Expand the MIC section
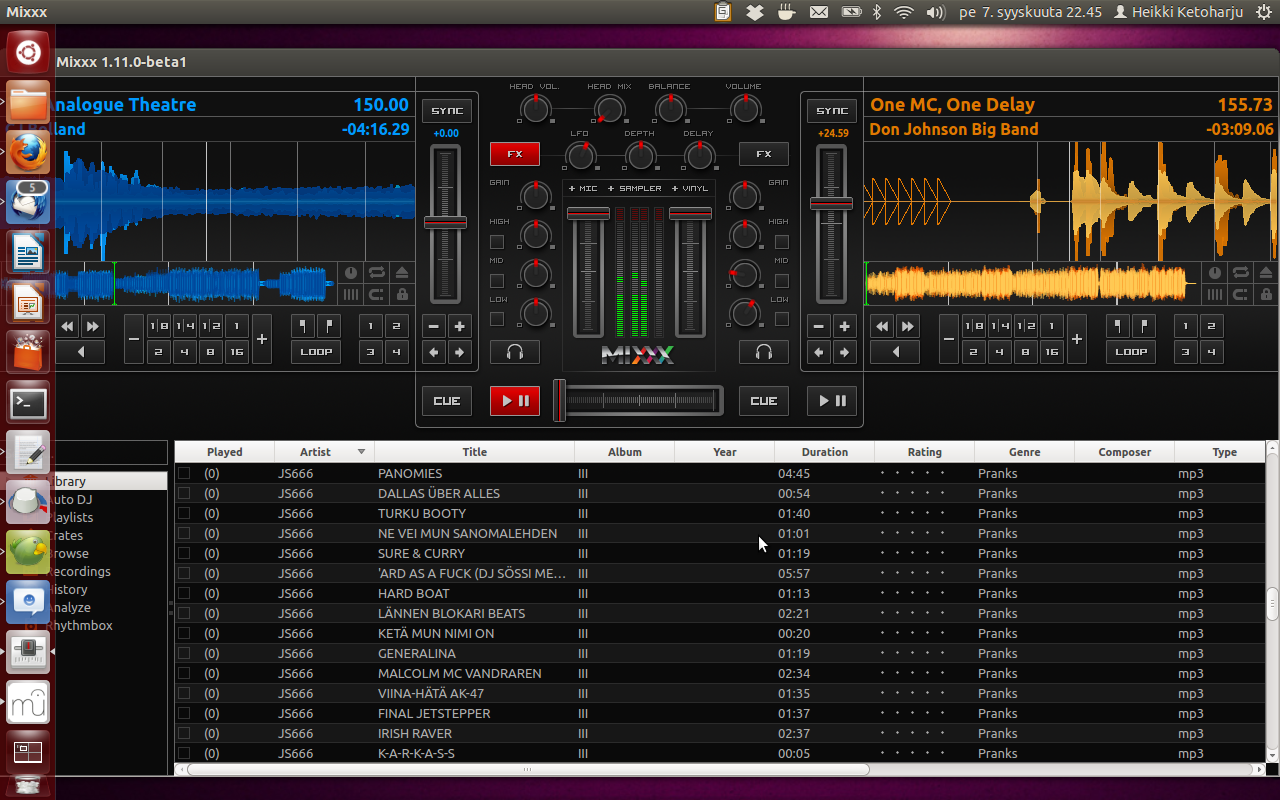 pos(583,189)
